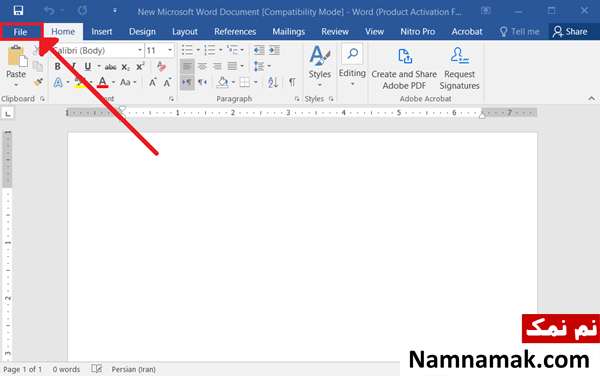Screen dimensions: 600x376
Task: Toggle Bold formatting
Action: 57,67
